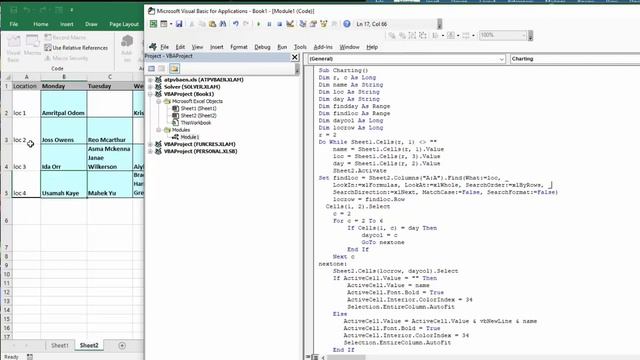Open Excel's File tab
Screen dimensions: 640x360
coord(14,24)
